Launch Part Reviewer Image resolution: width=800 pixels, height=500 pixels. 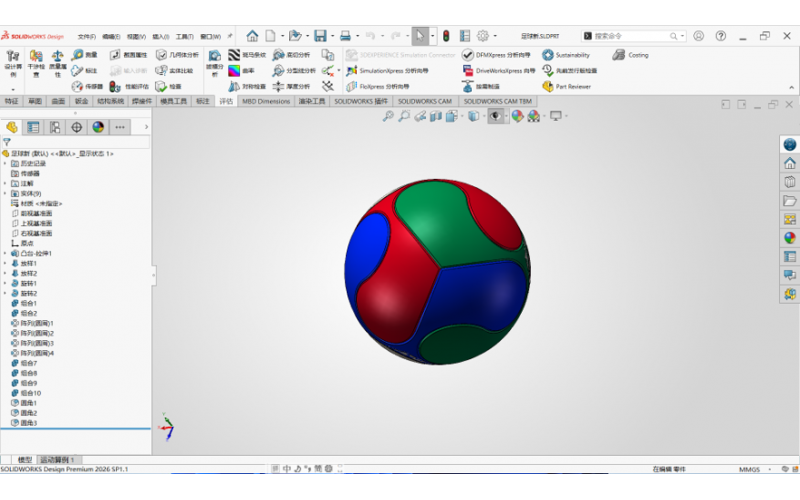(x=566, y=86)
